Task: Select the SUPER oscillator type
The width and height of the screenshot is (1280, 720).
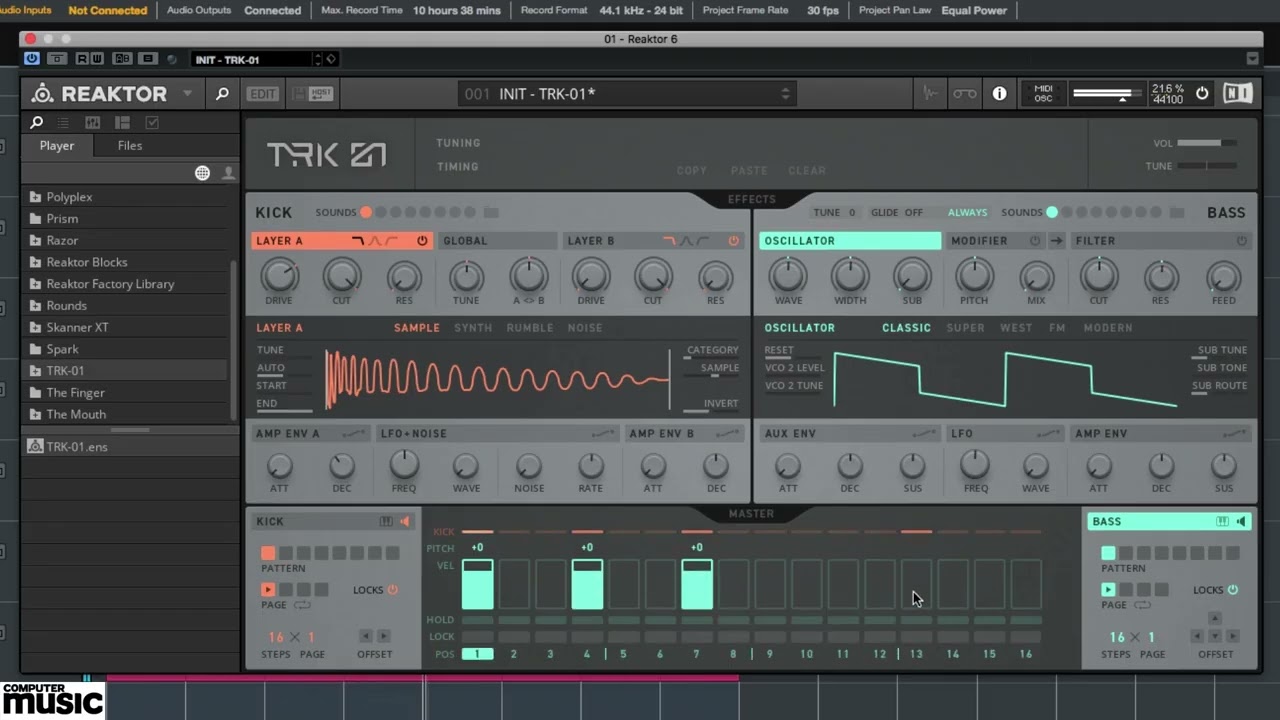Action: pos(965,328)
